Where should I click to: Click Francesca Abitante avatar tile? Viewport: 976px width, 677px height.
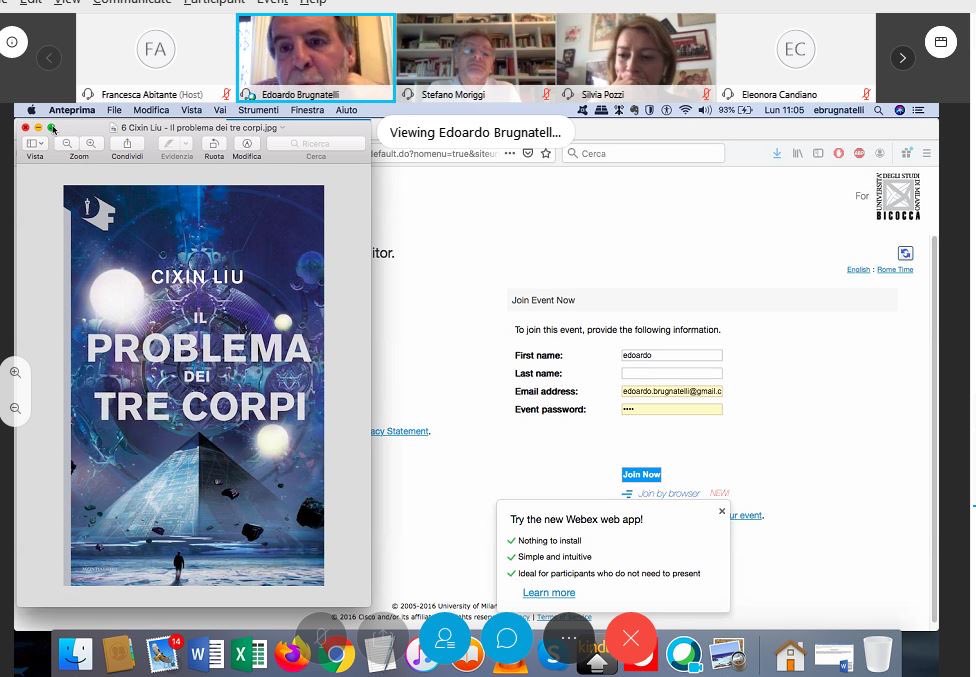(155, 58)
